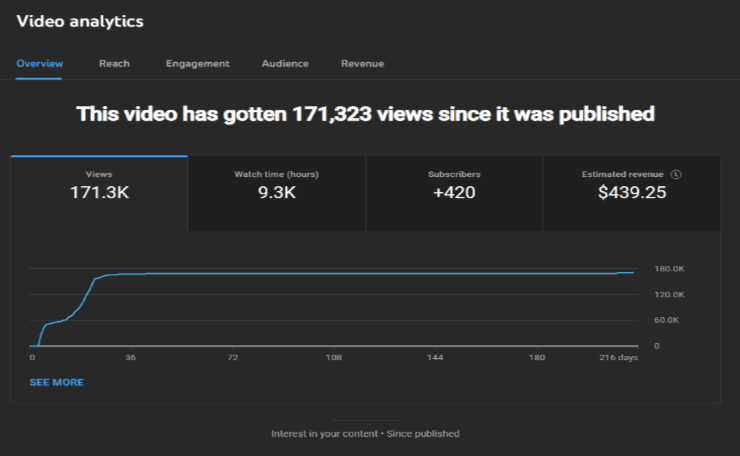
Task: Open the Overview tab
Action: click(x=40, y=64)
